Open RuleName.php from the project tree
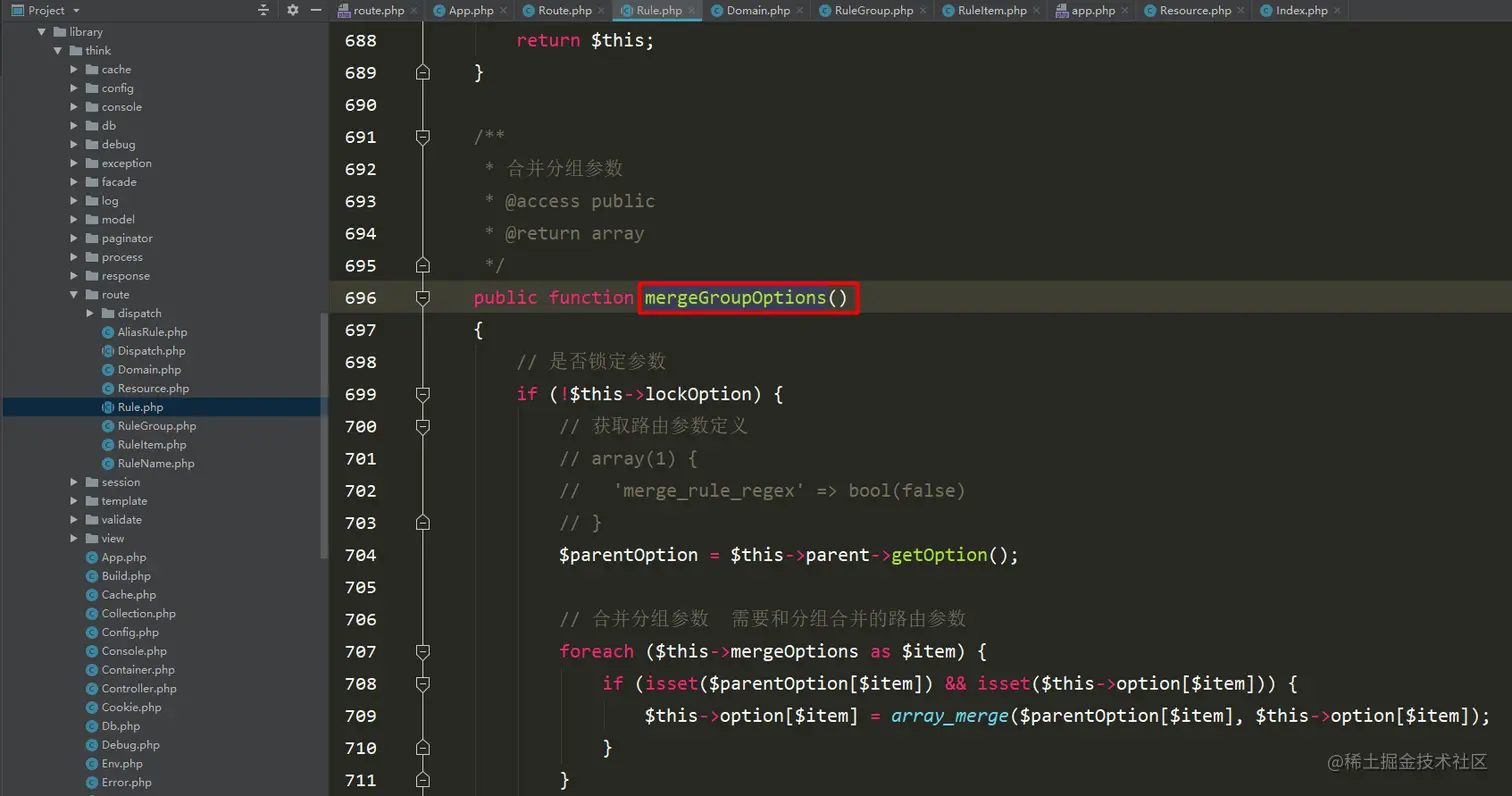 tap(148, 464)
